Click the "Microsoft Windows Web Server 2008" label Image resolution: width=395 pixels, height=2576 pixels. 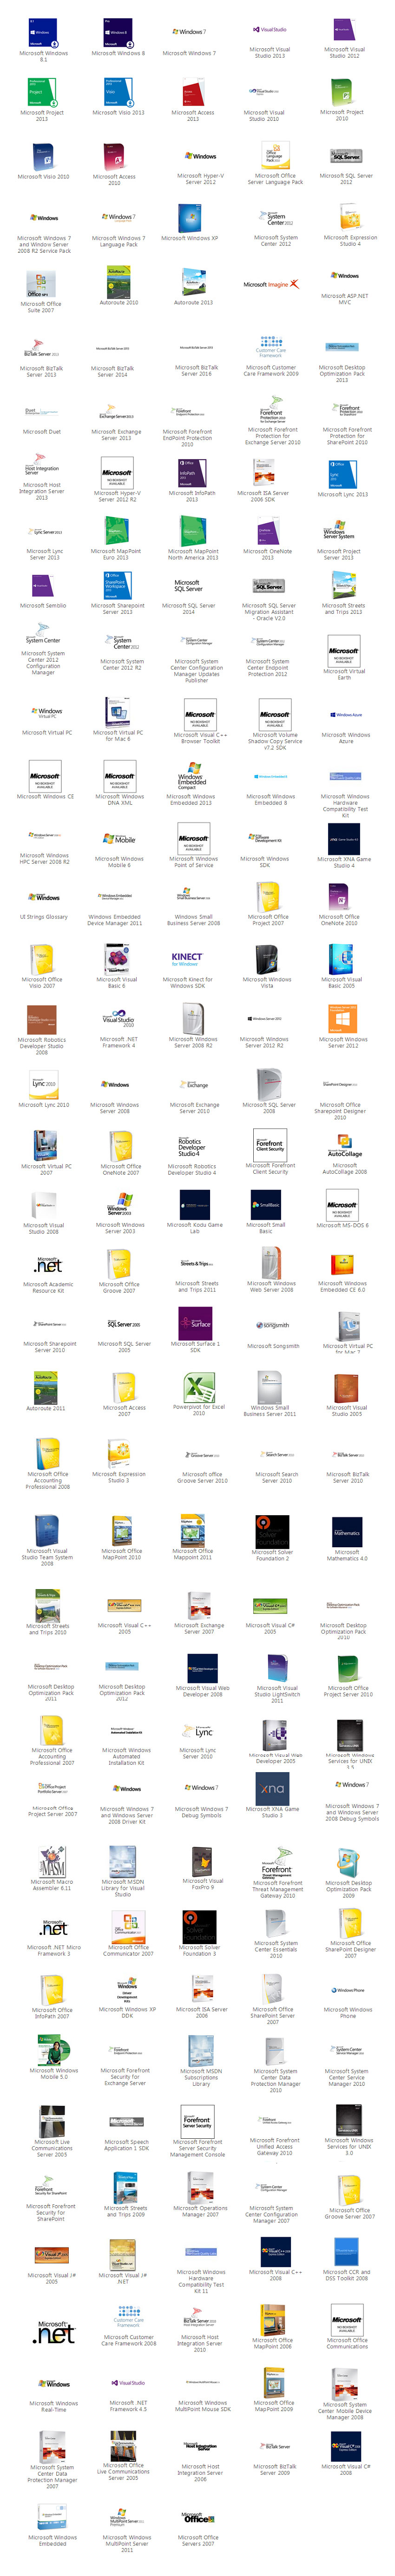tap(271, 1286)
